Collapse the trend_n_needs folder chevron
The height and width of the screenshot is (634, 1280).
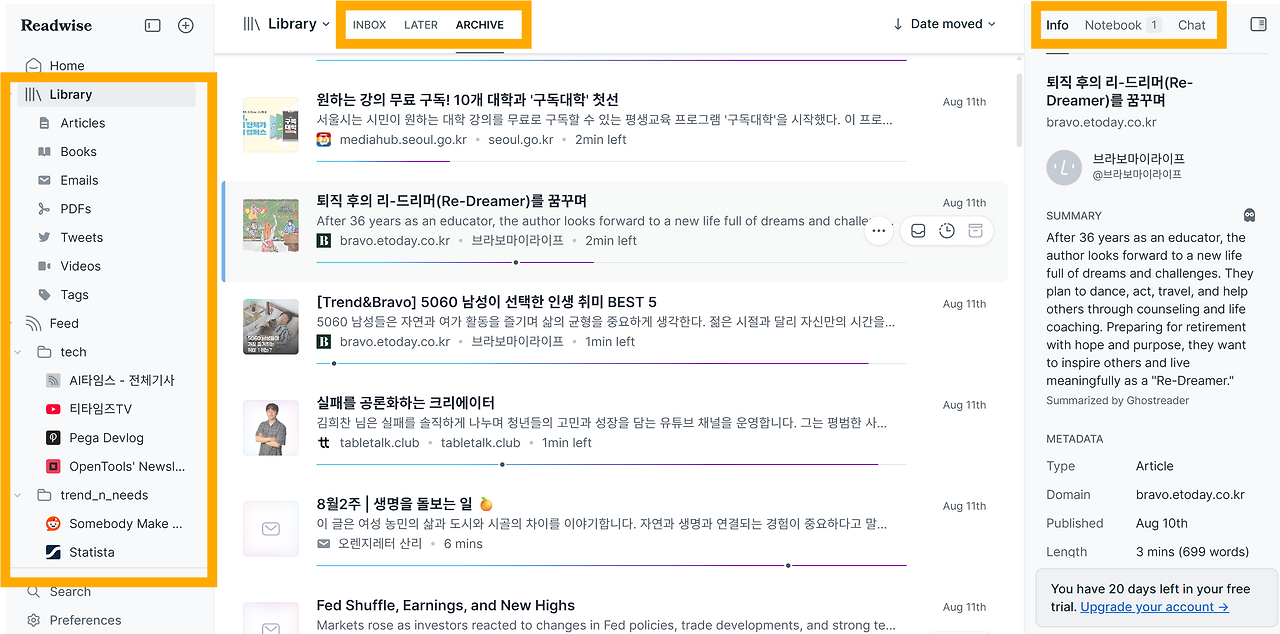click(x=18, y=495)
